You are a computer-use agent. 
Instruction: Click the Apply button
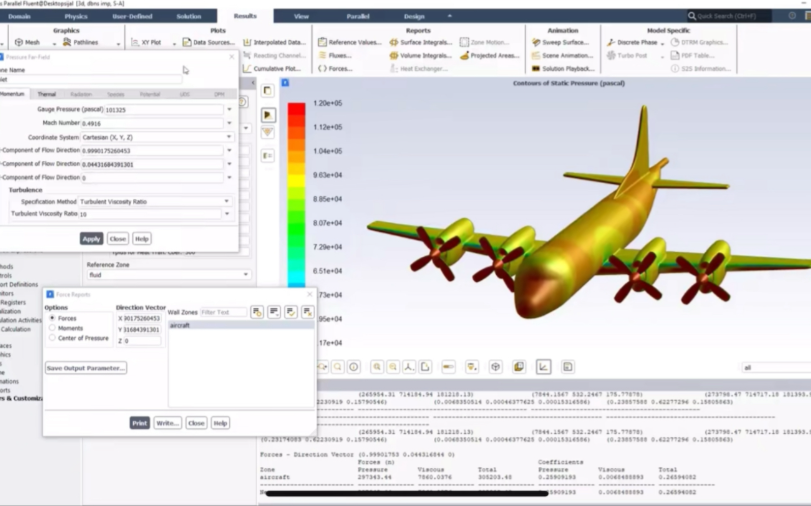92,239
